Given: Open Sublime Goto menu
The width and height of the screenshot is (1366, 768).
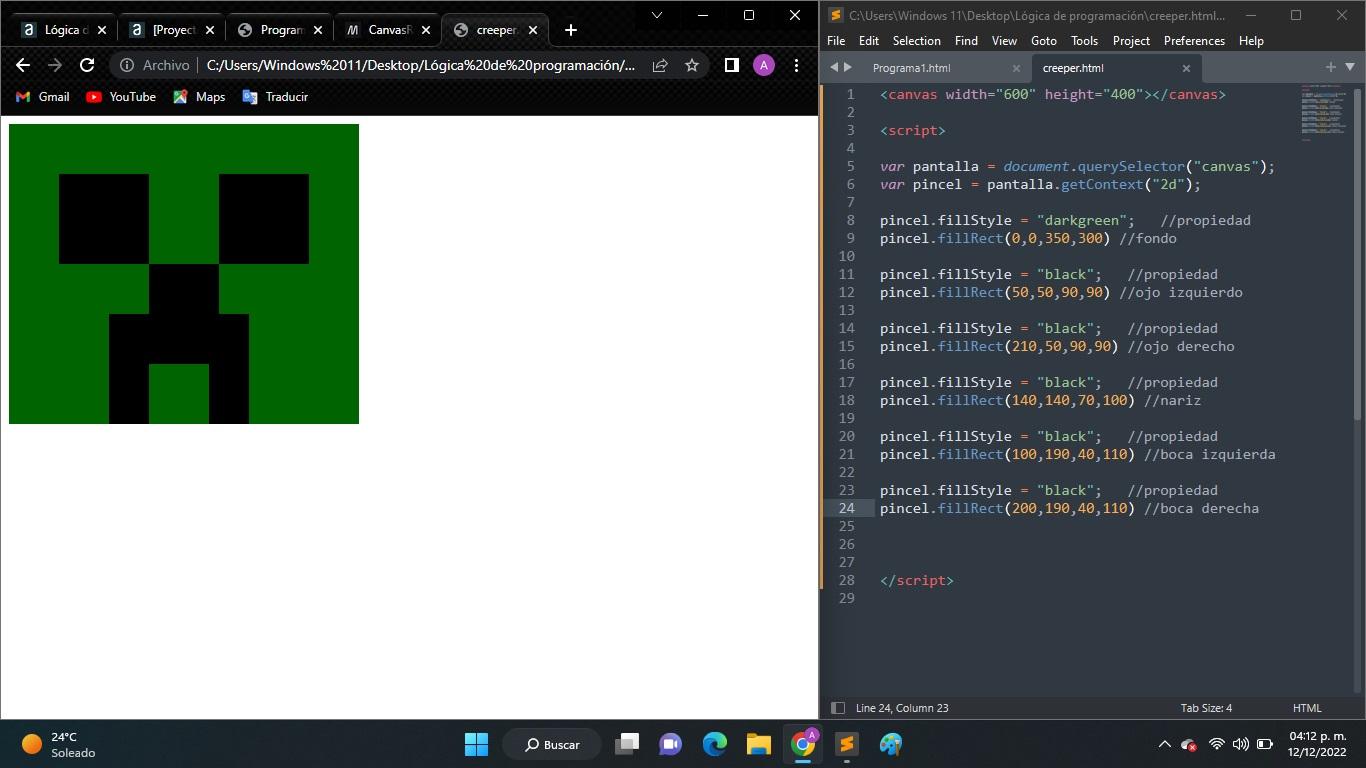Looking at the screenshot, I should click(1043, 41).
